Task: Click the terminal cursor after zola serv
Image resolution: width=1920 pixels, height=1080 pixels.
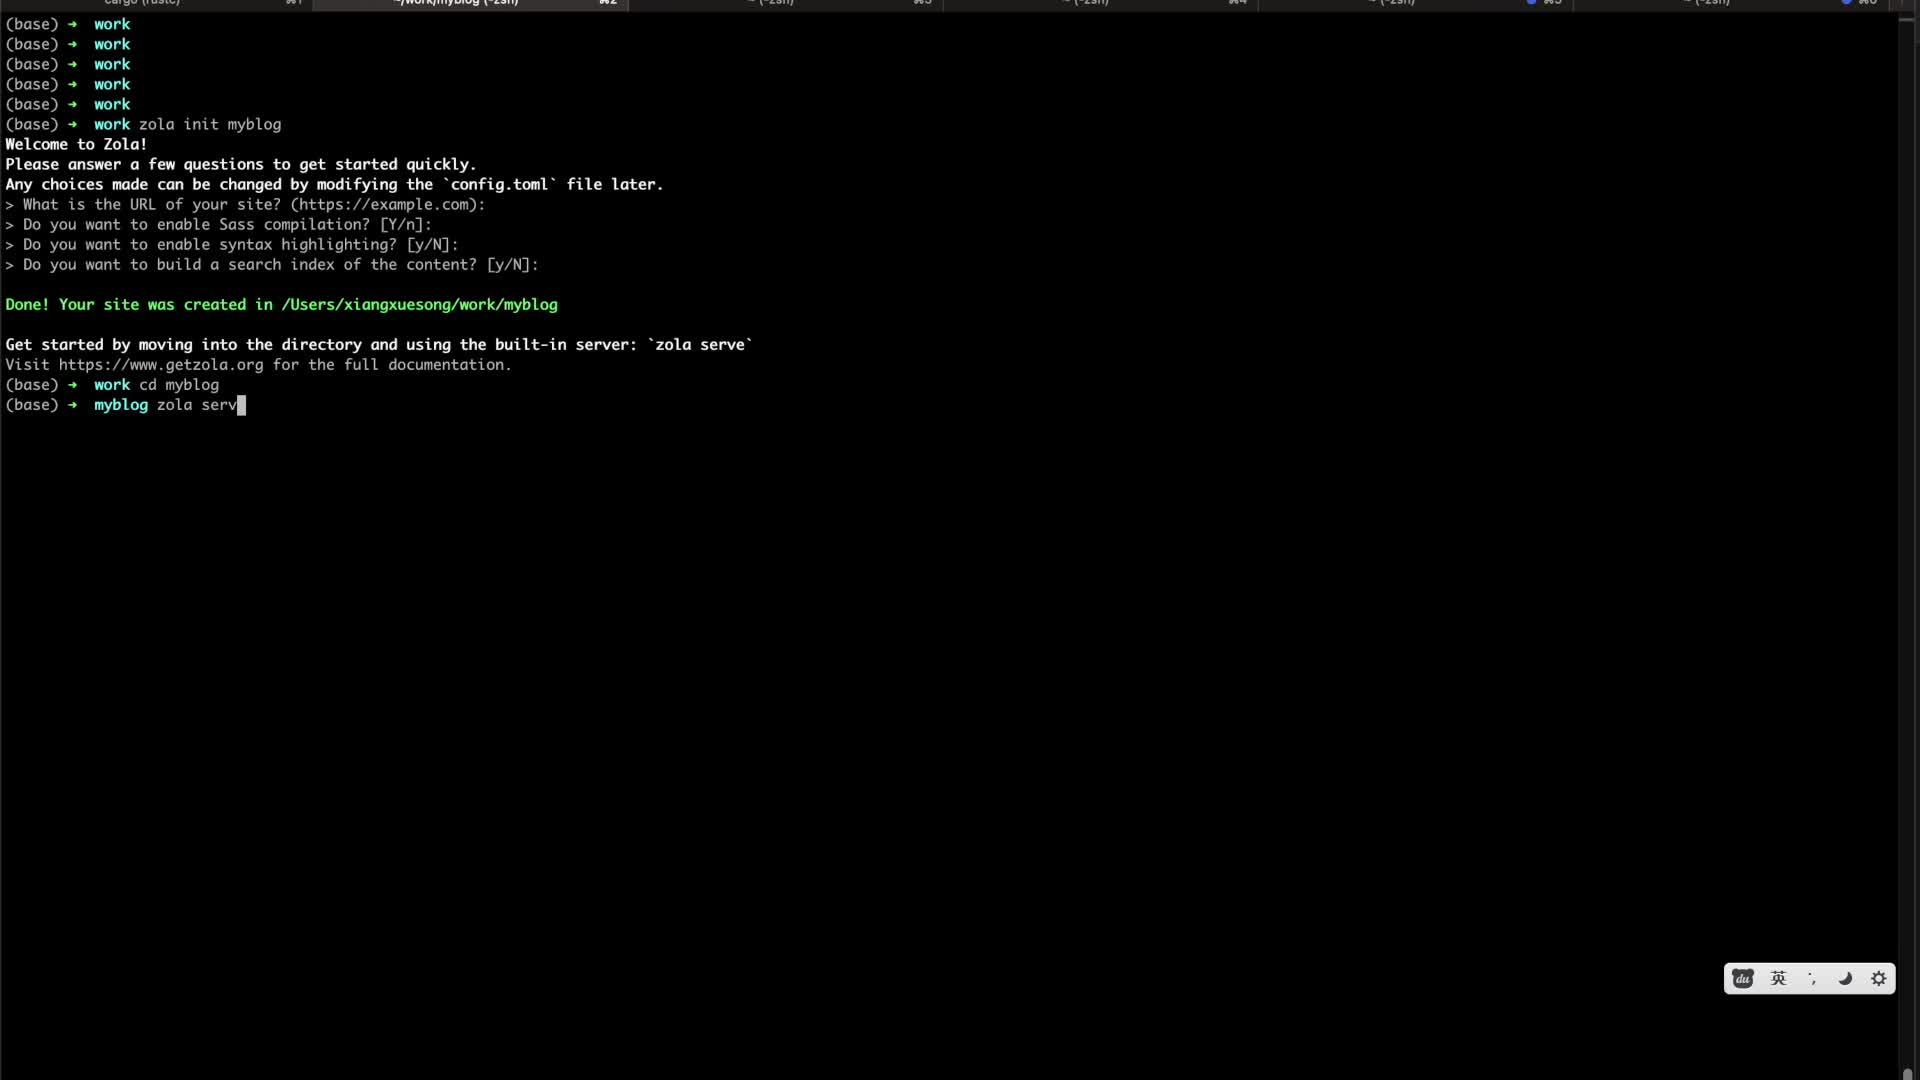Action: (241, 405)
